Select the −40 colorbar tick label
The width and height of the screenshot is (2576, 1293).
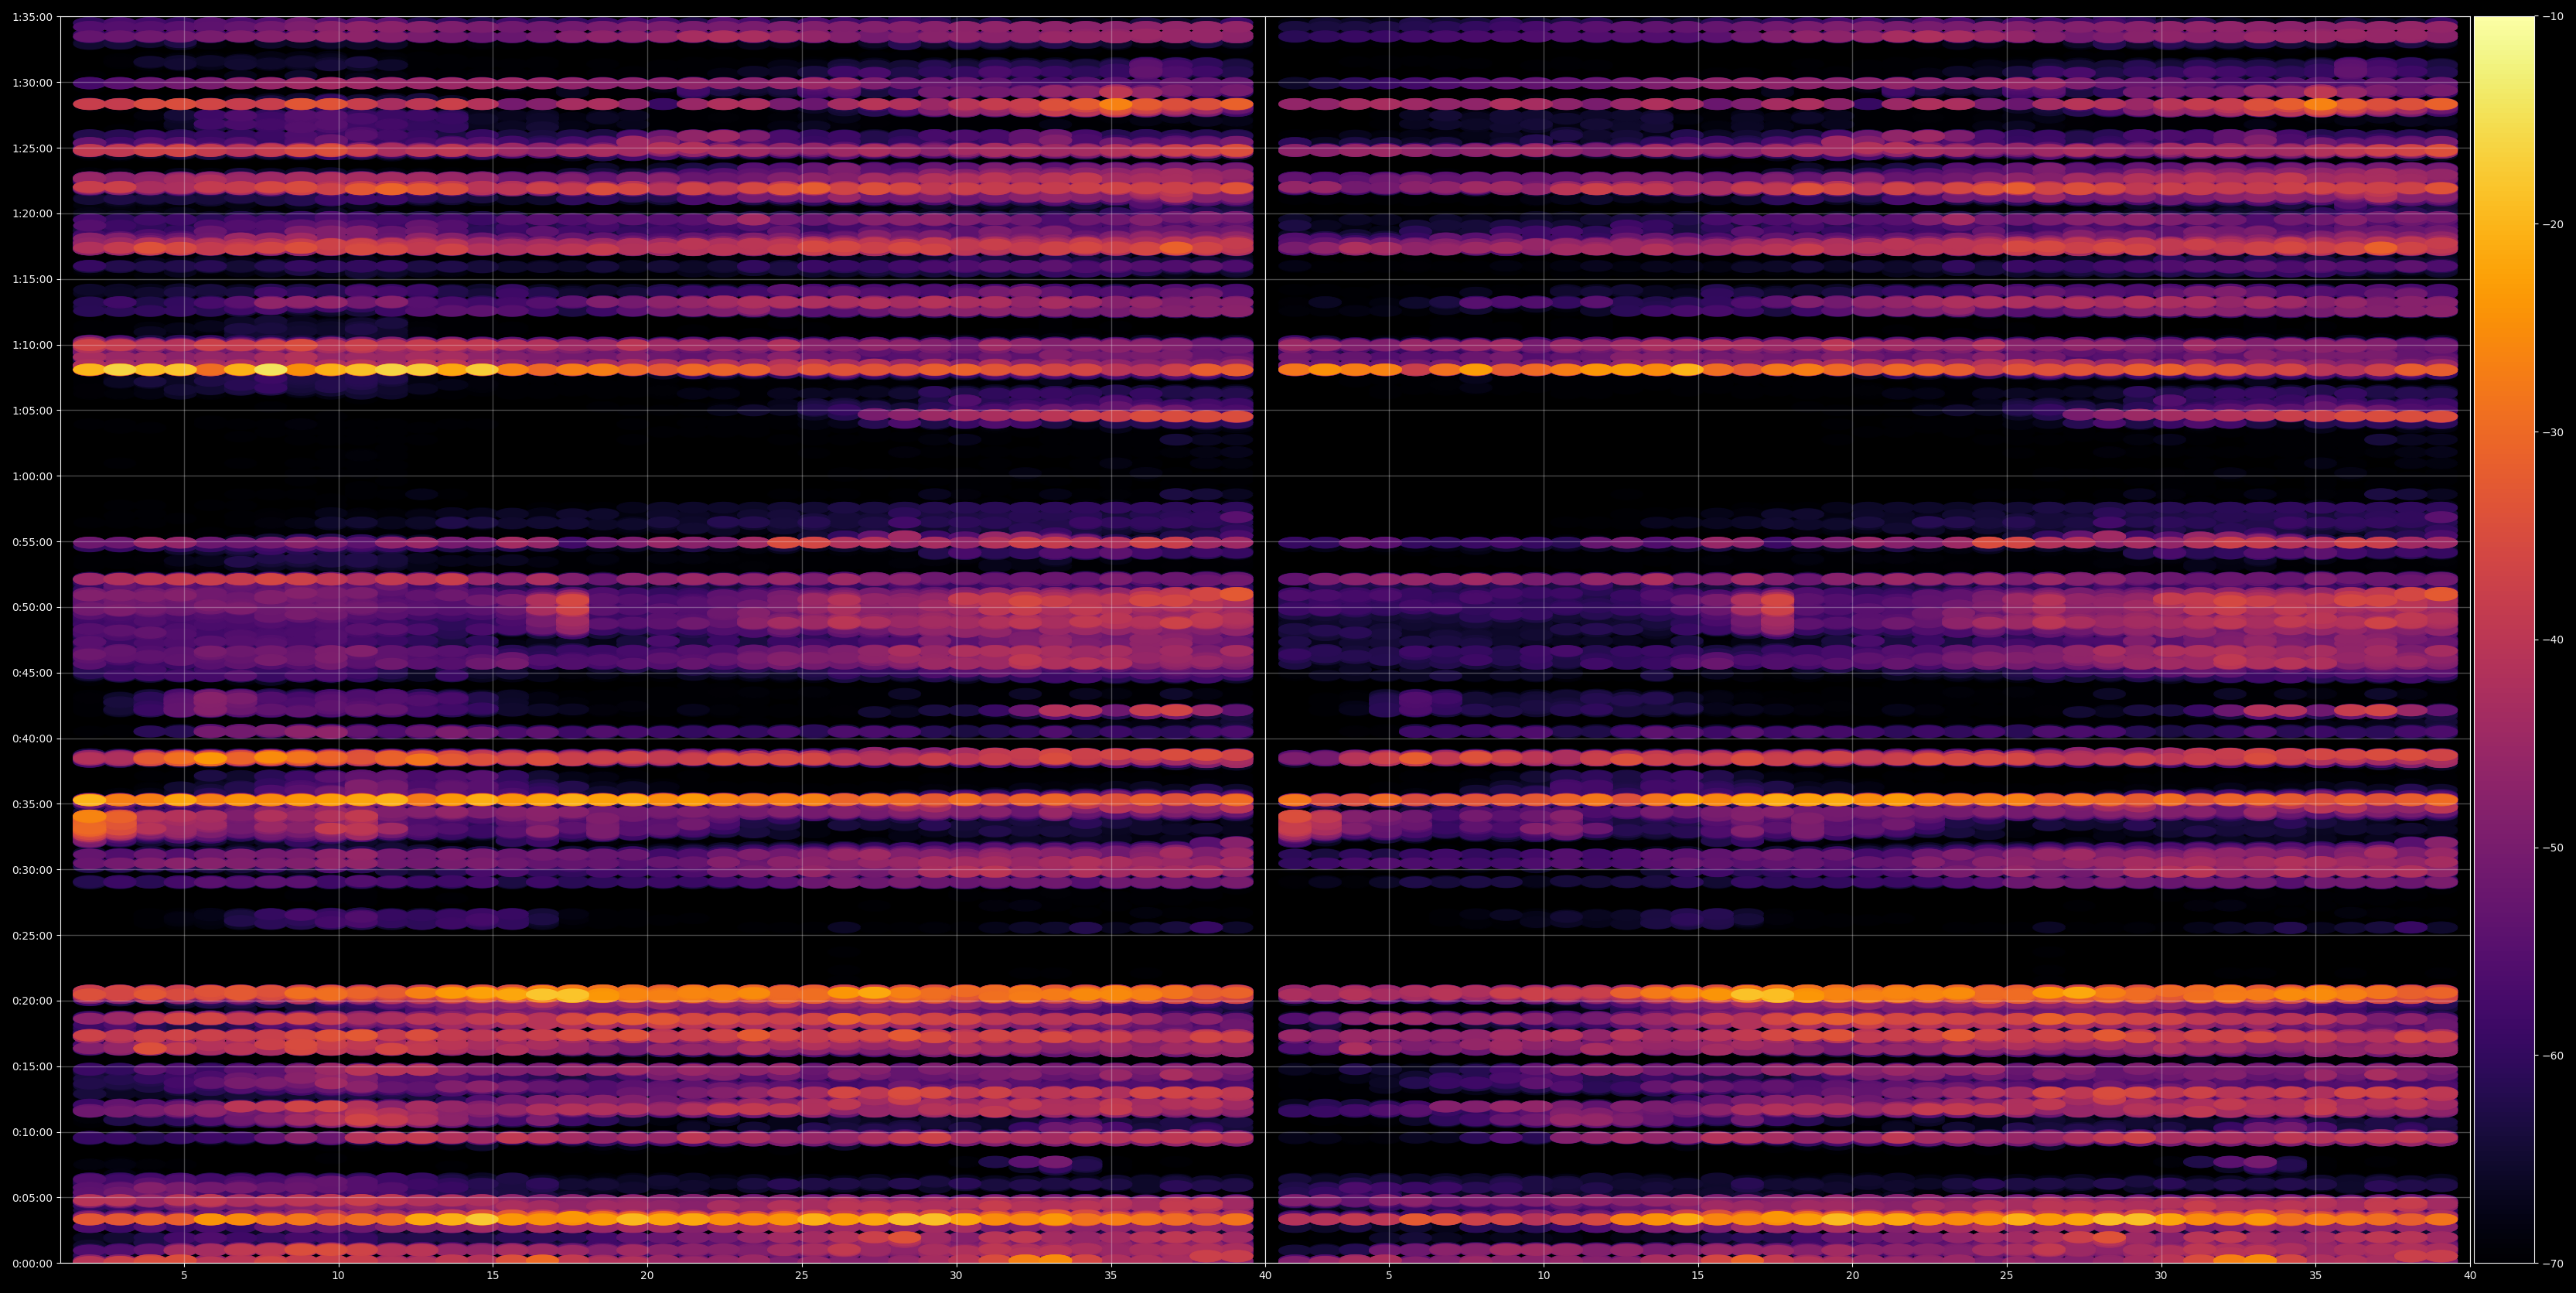[x=2553, y=640]
